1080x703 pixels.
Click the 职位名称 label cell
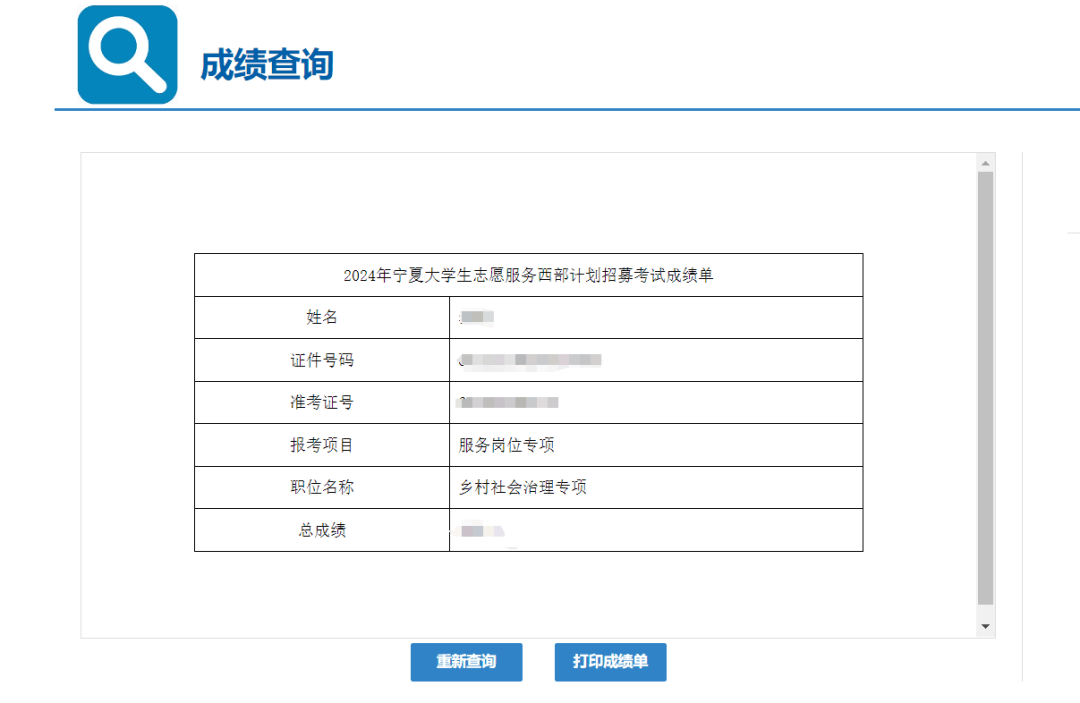tap(322, 487)
